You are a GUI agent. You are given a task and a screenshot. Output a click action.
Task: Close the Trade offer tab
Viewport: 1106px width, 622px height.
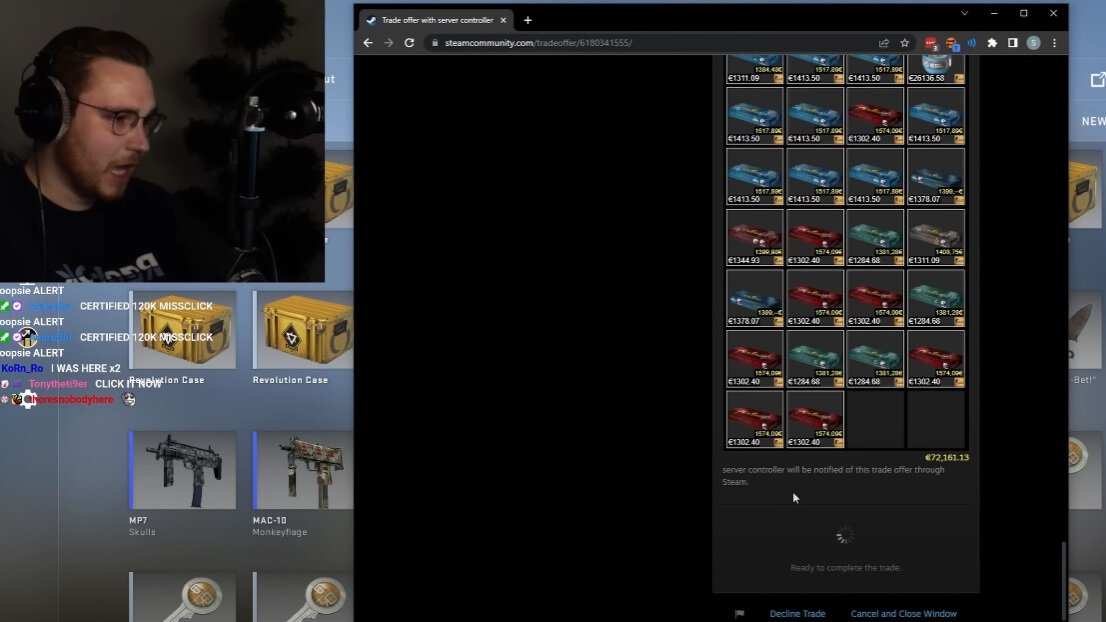coord(503,20)
